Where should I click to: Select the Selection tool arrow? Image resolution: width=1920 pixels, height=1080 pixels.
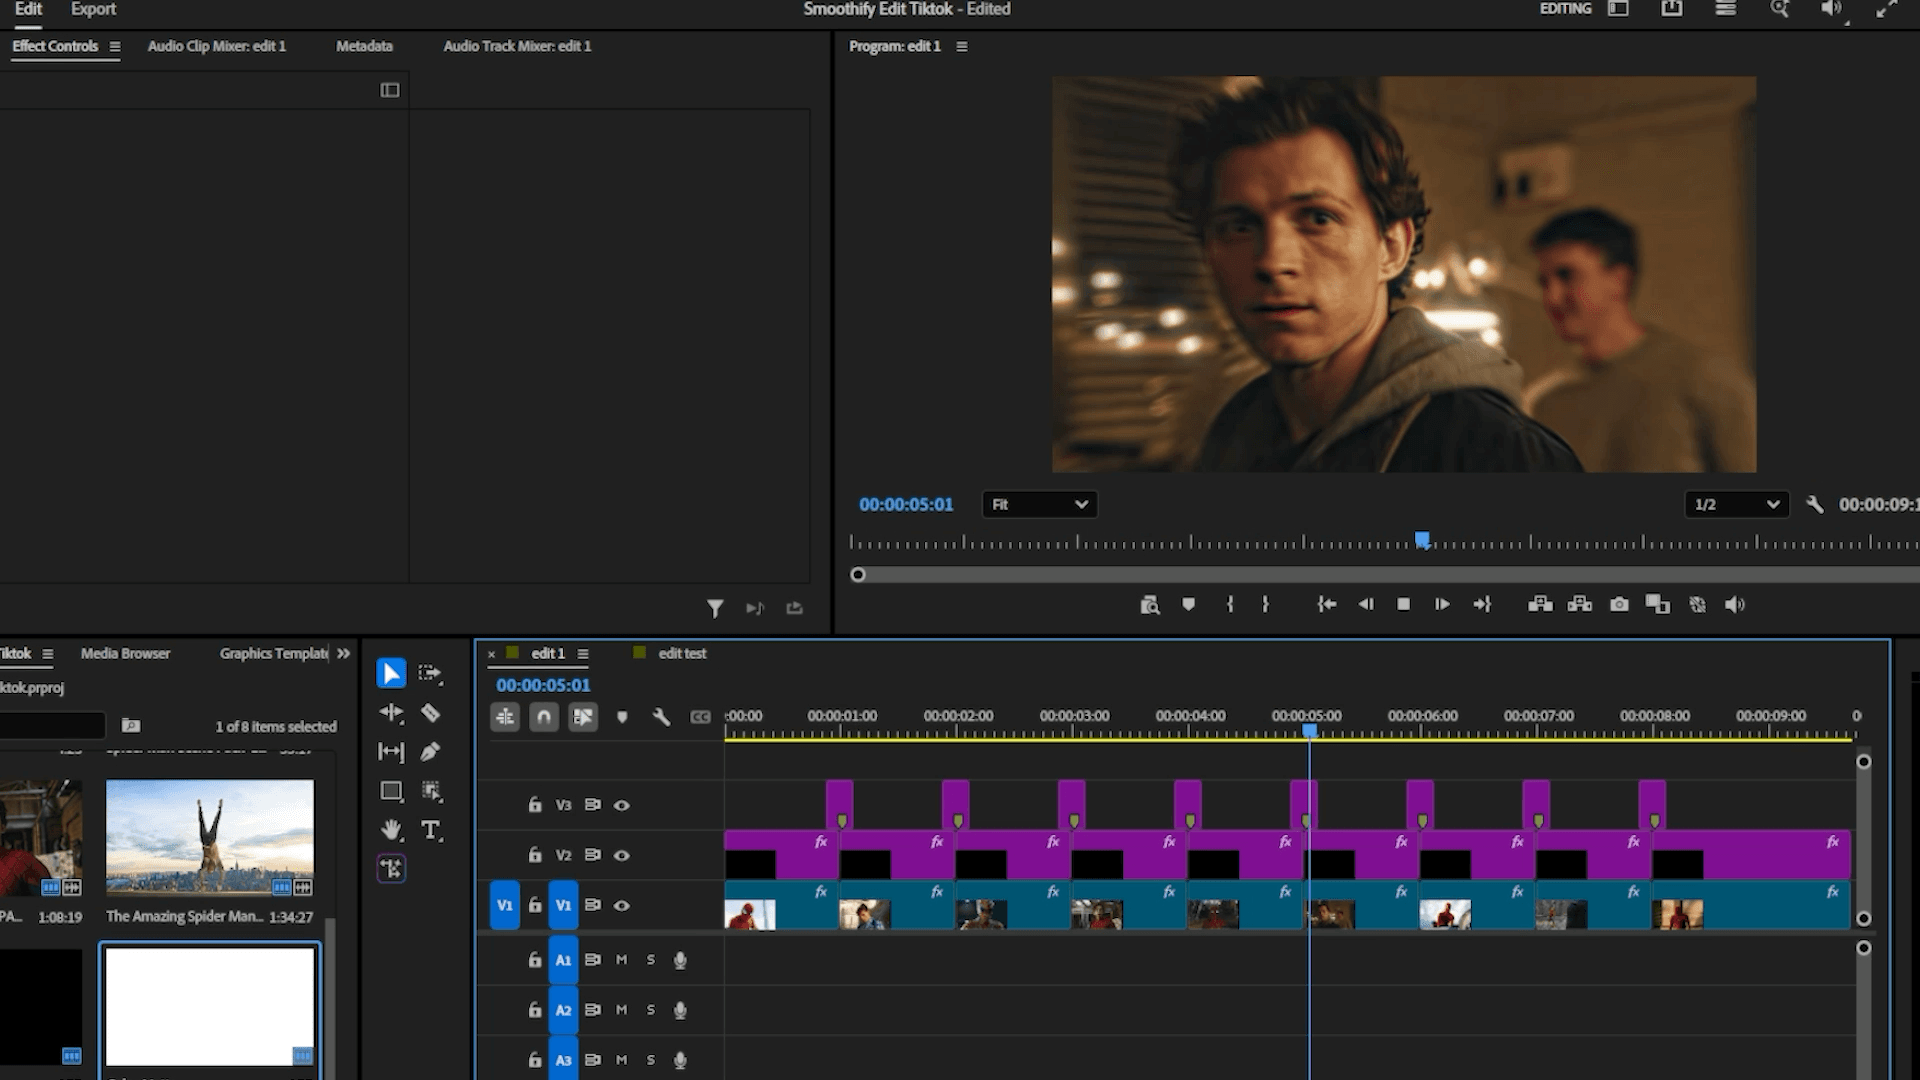[391, 674]
